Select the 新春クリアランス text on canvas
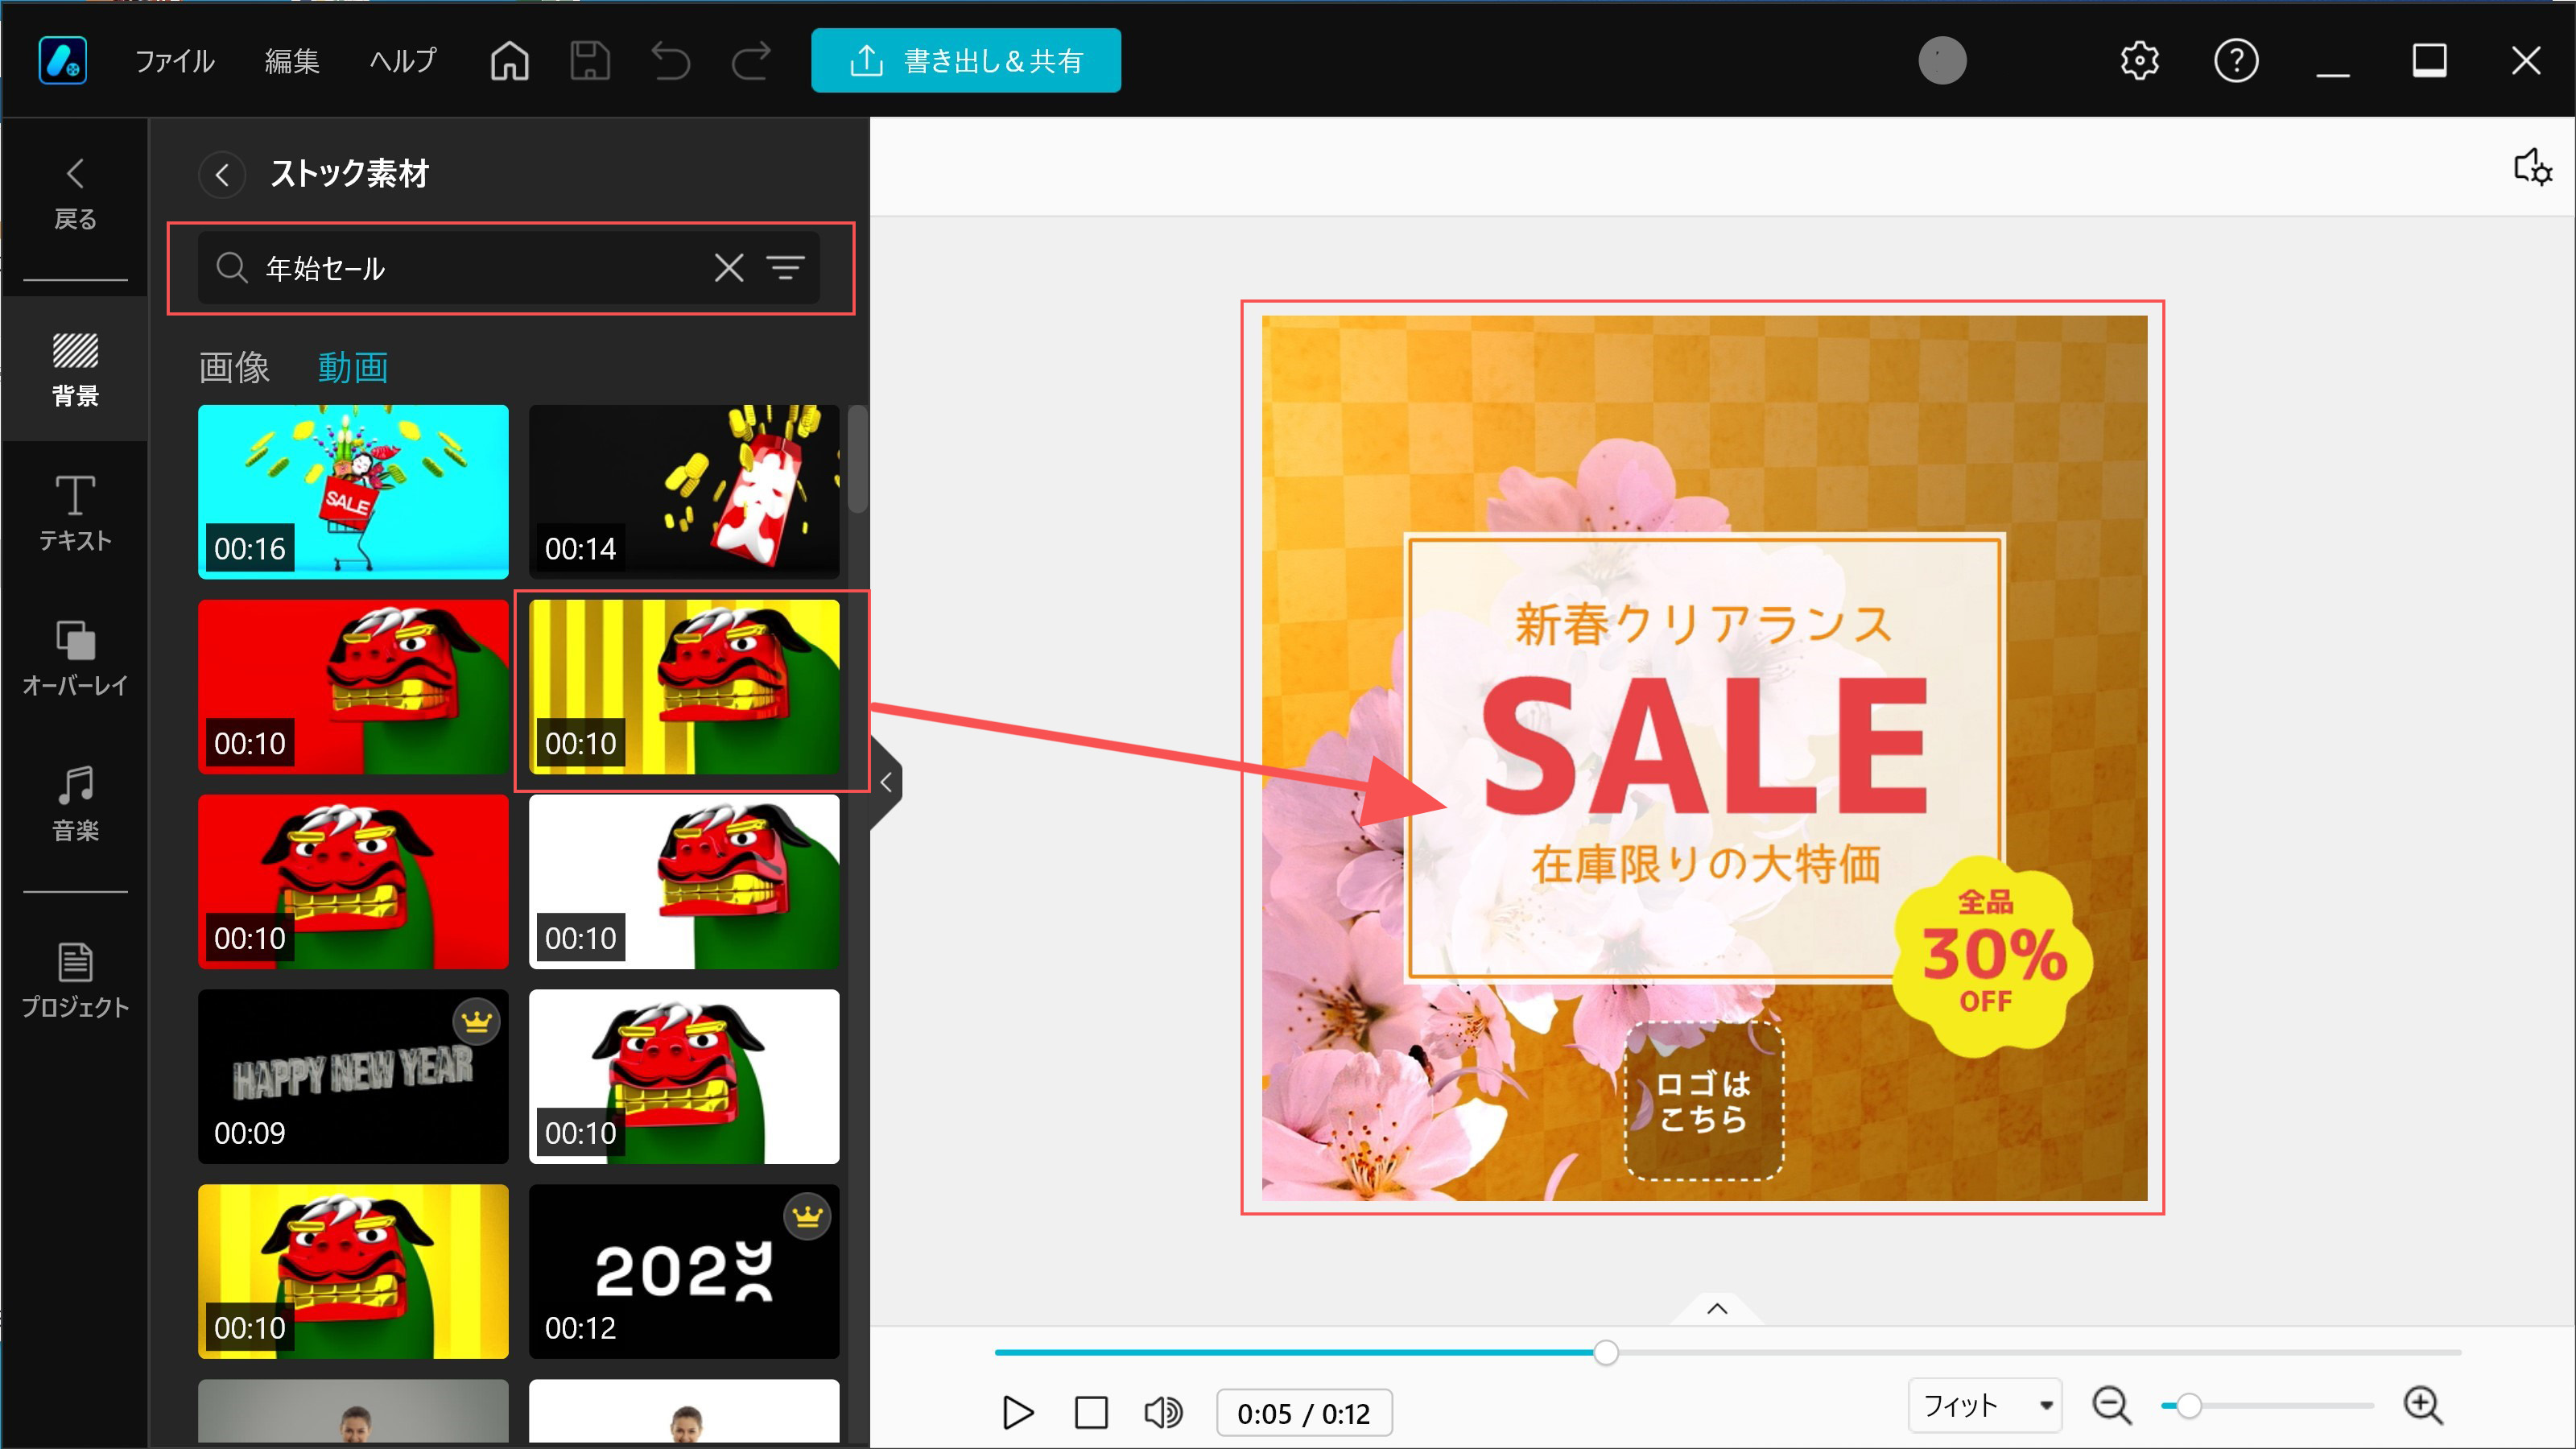2576x1449 pixels. tap(1703, 624)
